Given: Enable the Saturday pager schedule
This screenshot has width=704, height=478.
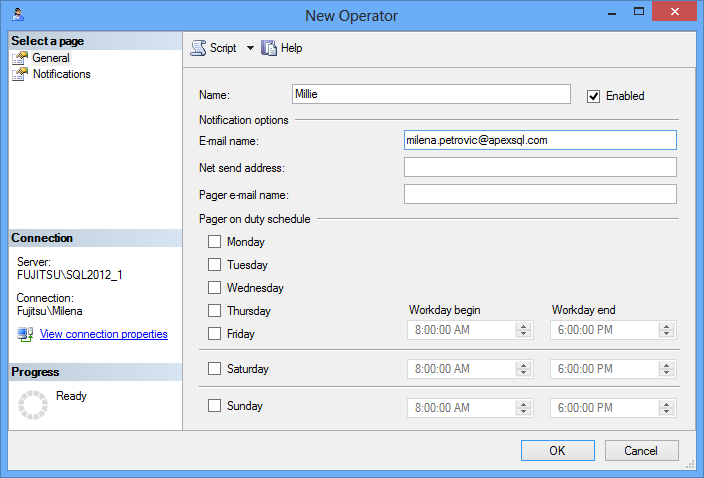Looking at the screenshot, I should click(x=214, y=369).
